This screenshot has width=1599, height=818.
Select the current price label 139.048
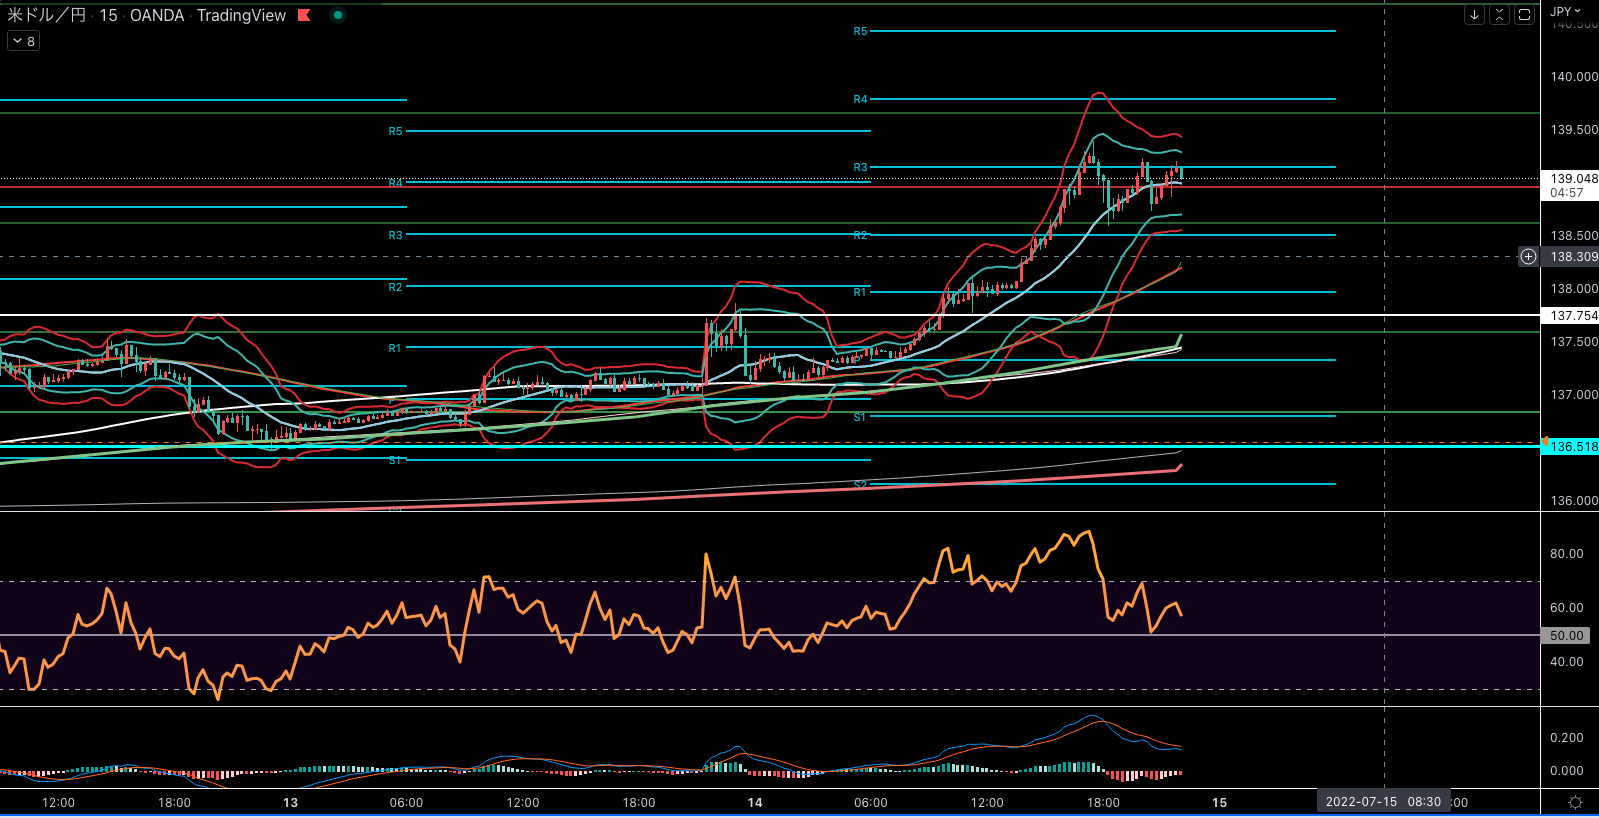tap(1573, 179)
